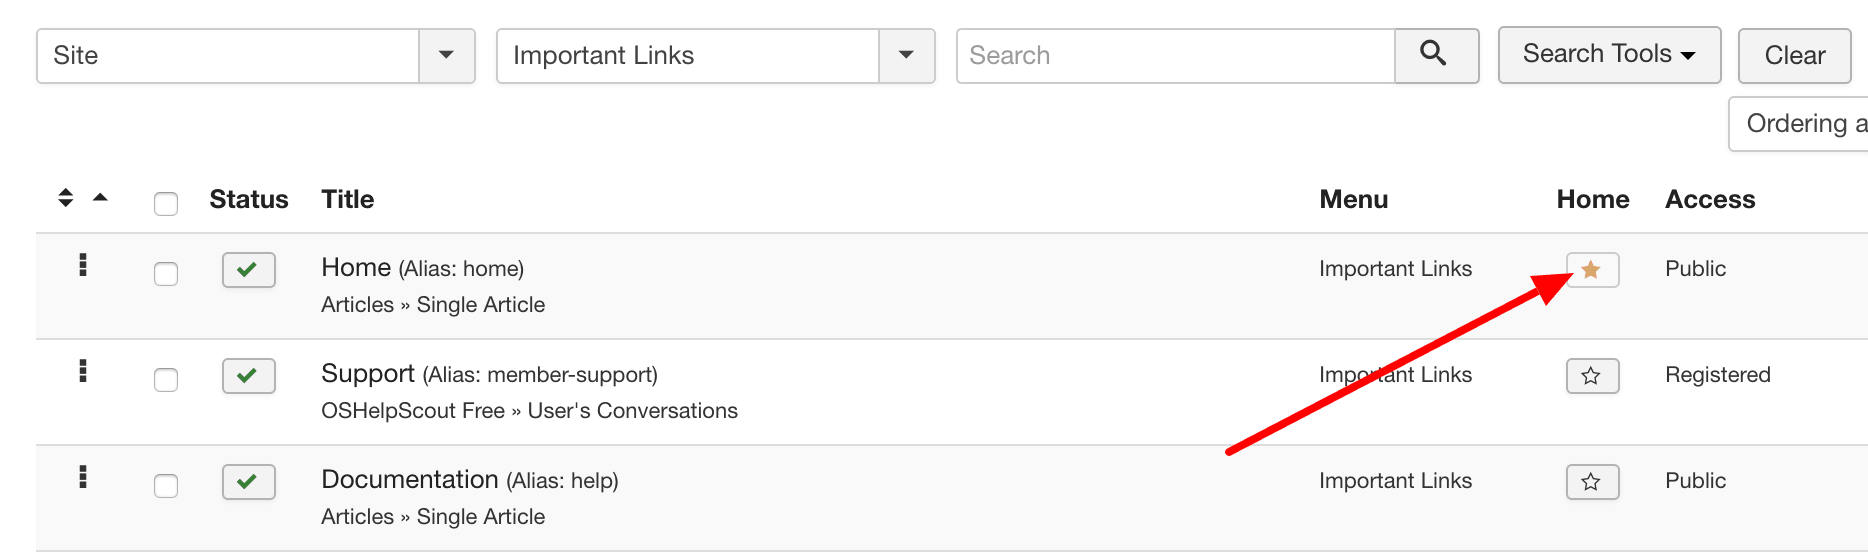Screen dimensions: 1868x554
Task: Tick the checkbox for Home menu item
Action: pyautogui.click(x=166, y=274)
